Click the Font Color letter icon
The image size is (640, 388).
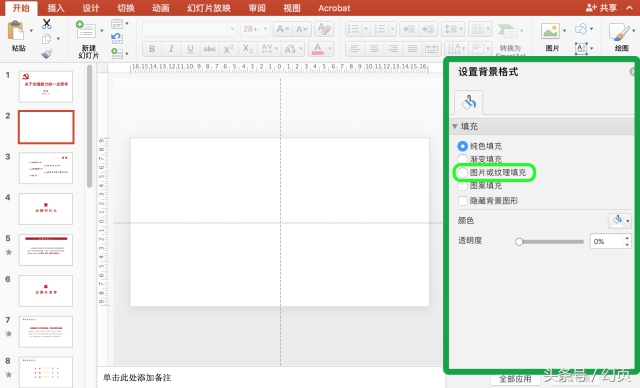pyautogui.click(x=318, y=49)
